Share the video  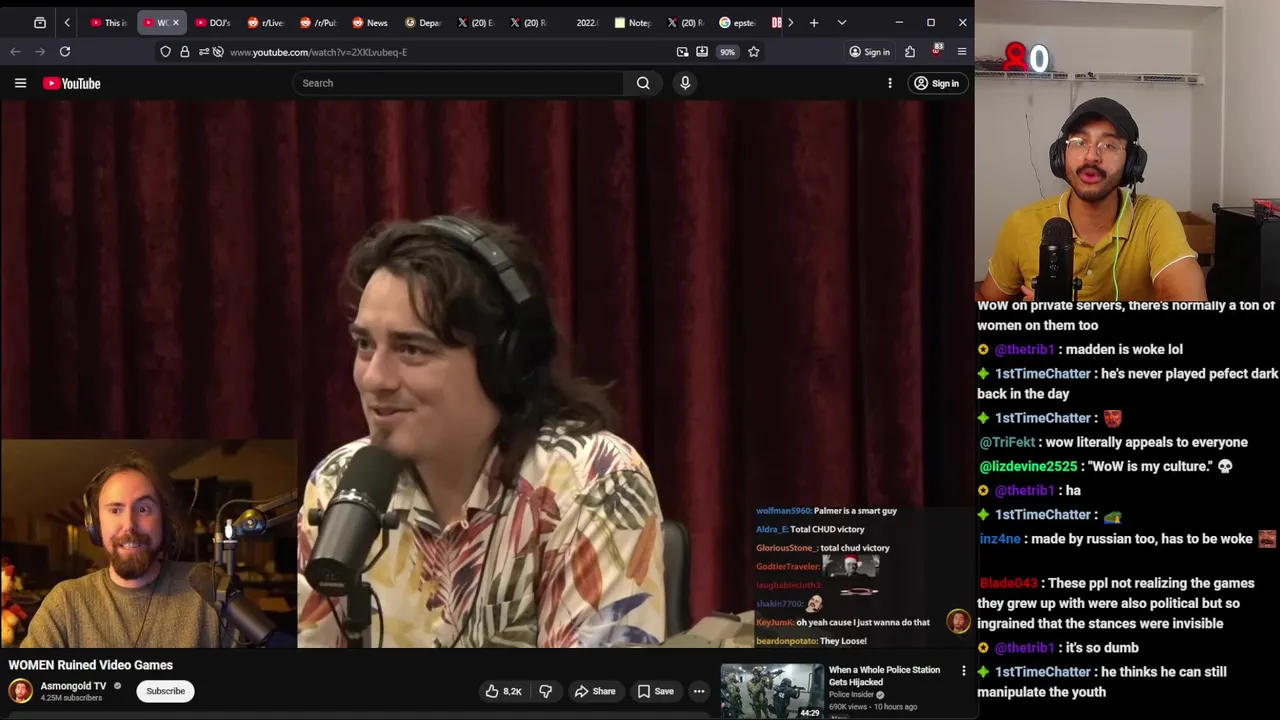click(594, 691)
